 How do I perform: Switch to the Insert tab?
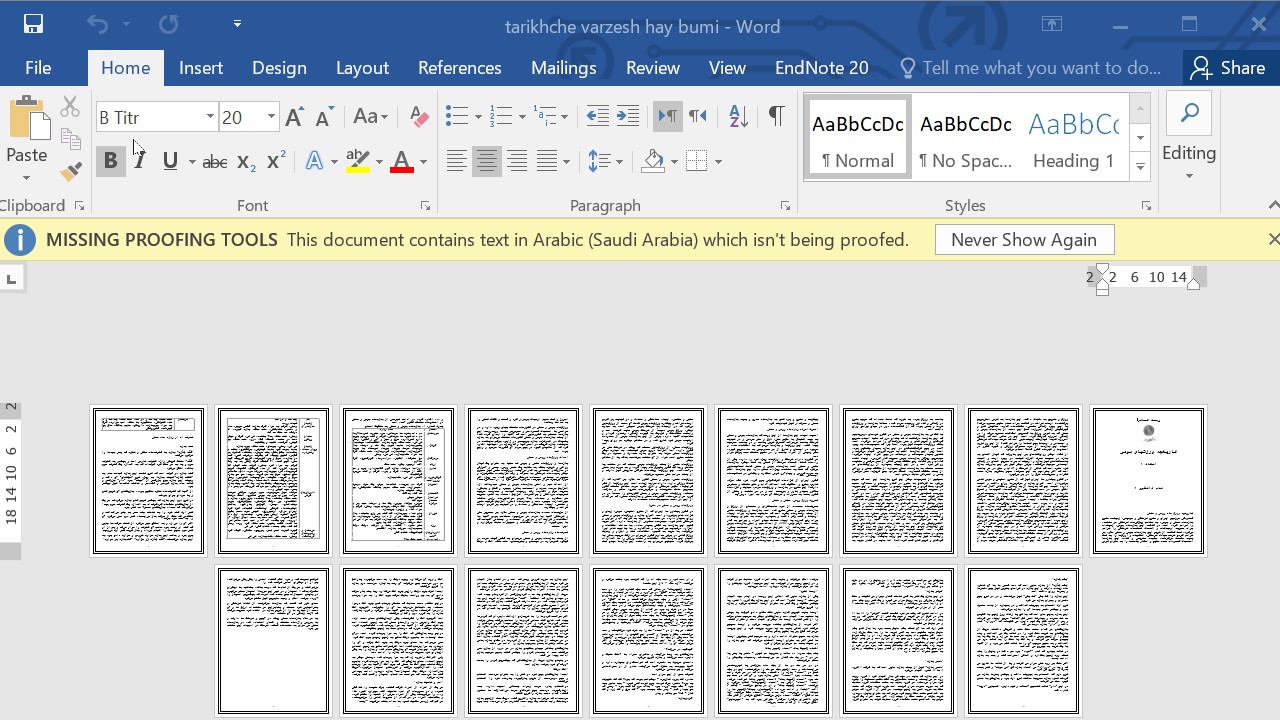(201, 68)
